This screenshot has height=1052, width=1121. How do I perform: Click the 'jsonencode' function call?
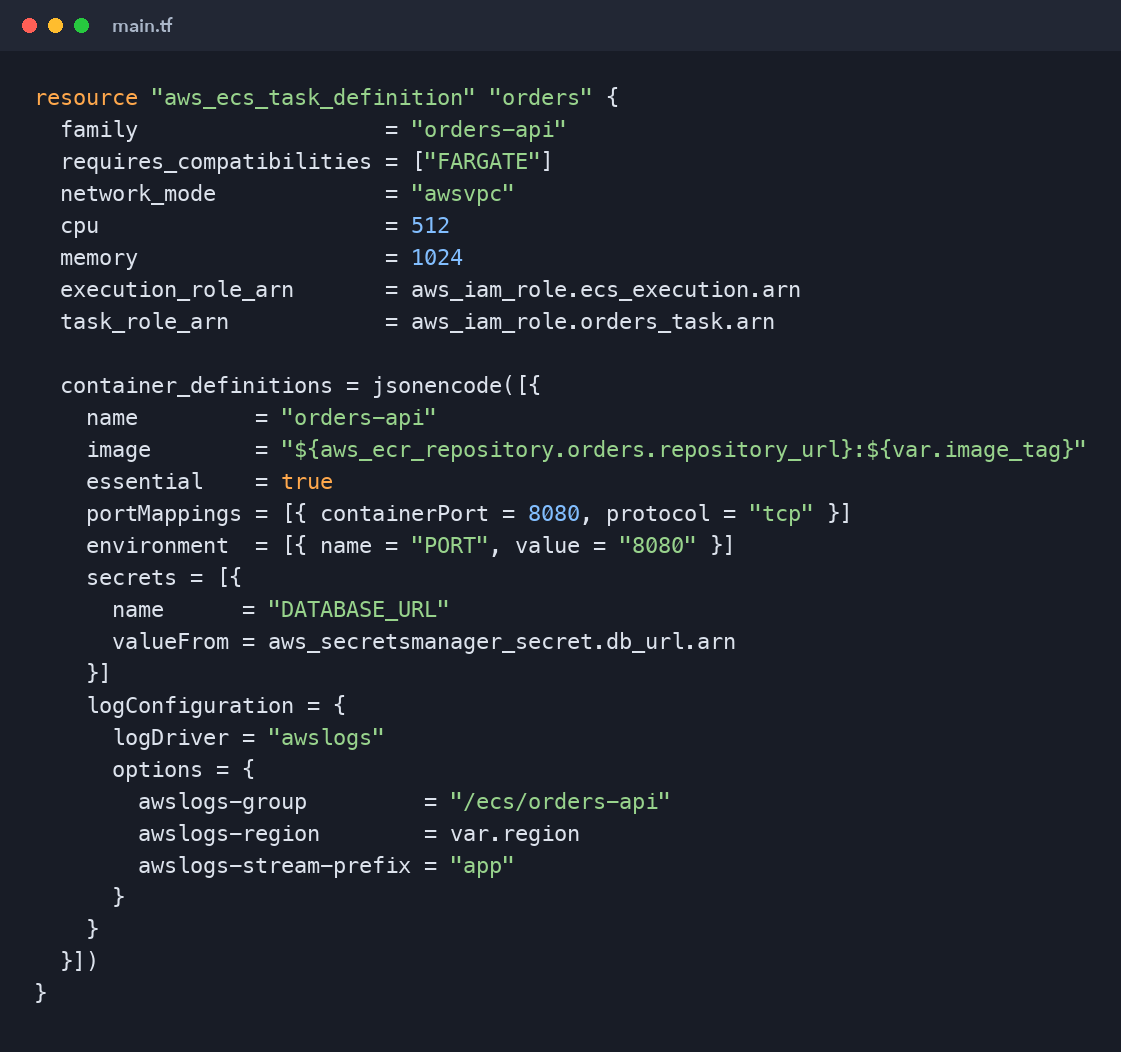click(437, 385)
